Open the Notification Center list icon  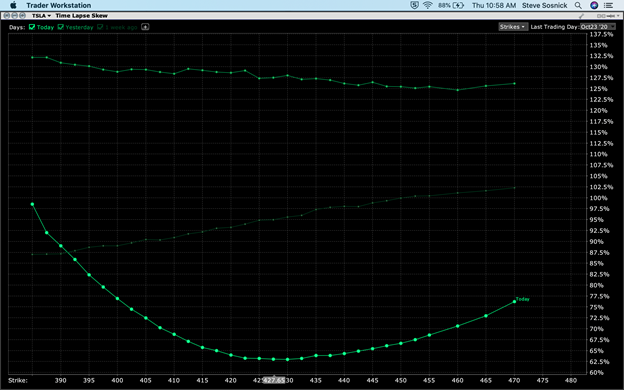(x=608, y=5)
